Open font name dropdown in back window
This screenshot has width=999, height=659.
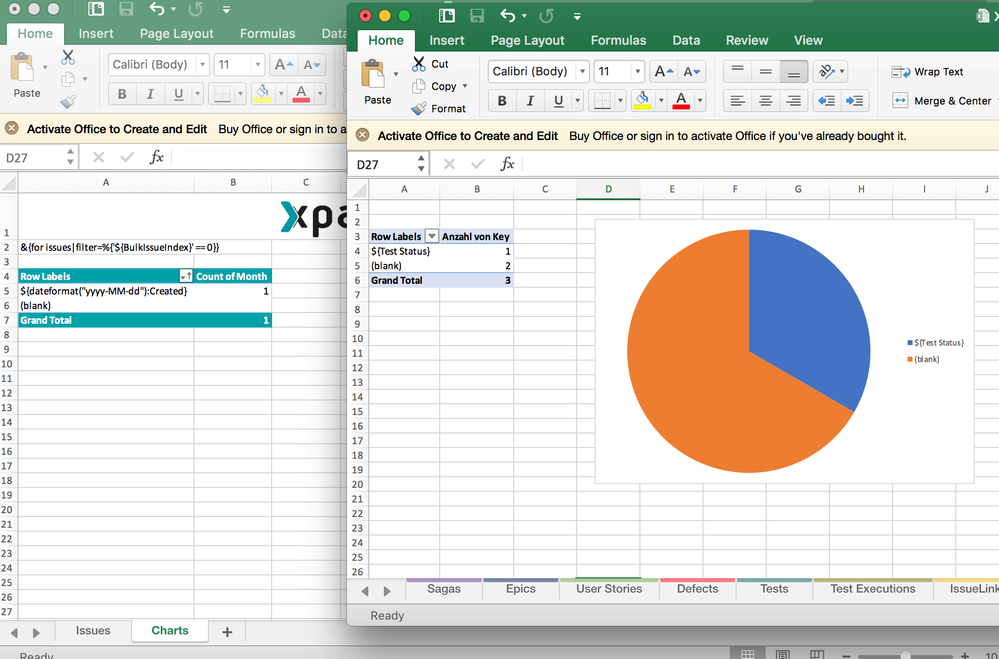pos(203,64)
